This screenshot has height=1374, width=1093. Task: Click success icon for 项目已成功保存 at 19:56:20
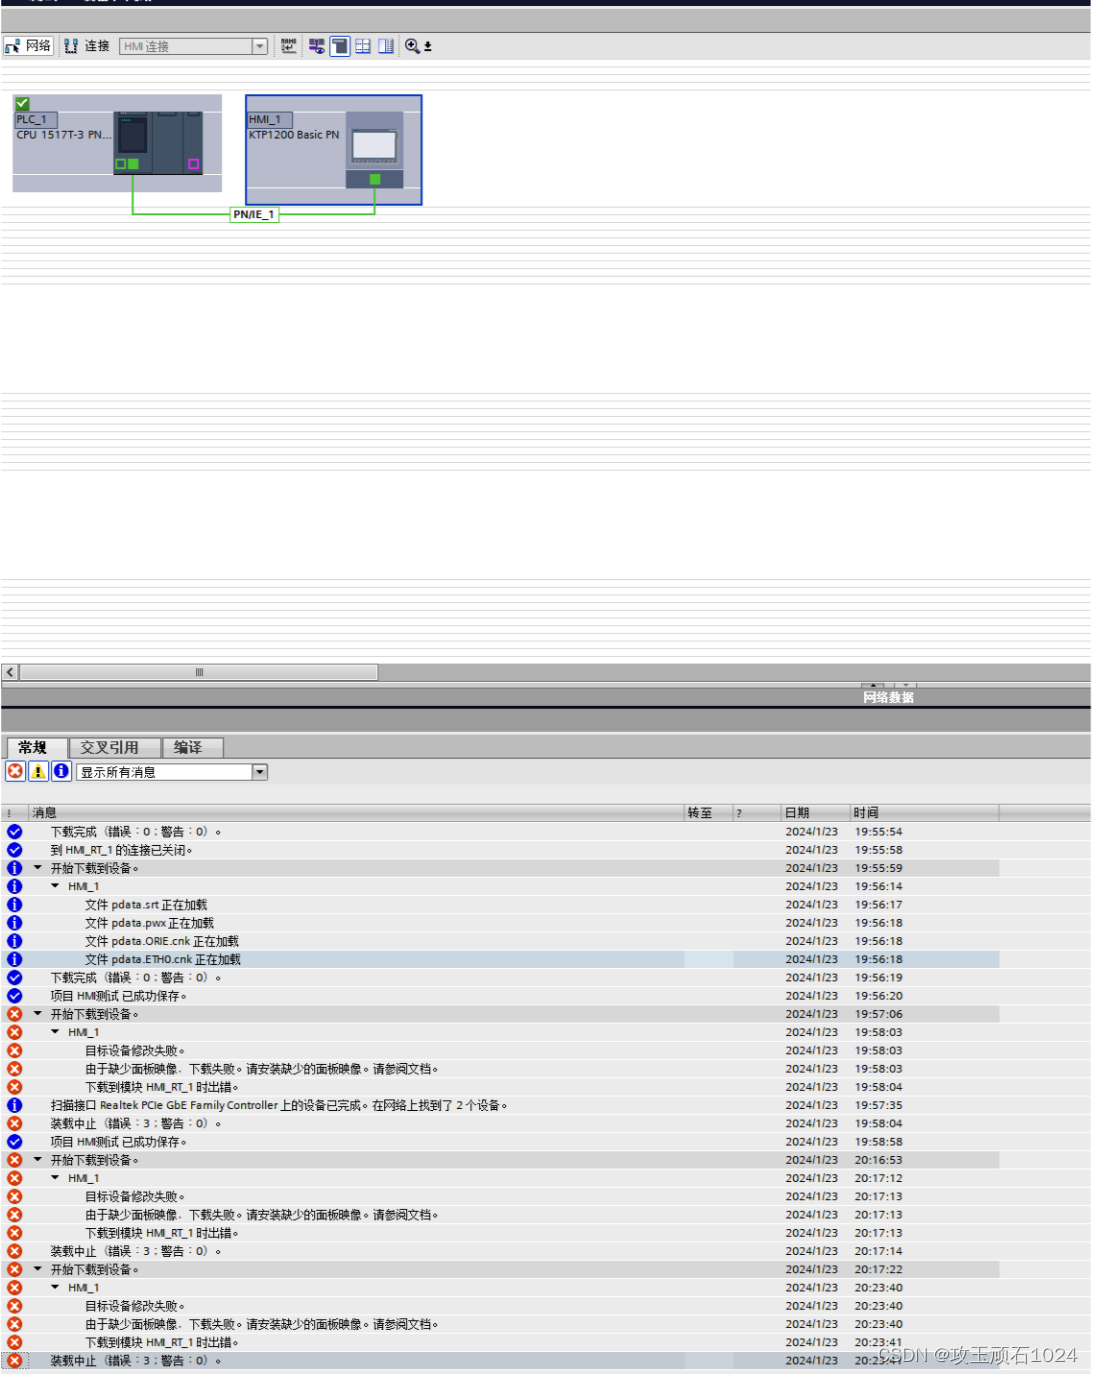coord(15,996)
